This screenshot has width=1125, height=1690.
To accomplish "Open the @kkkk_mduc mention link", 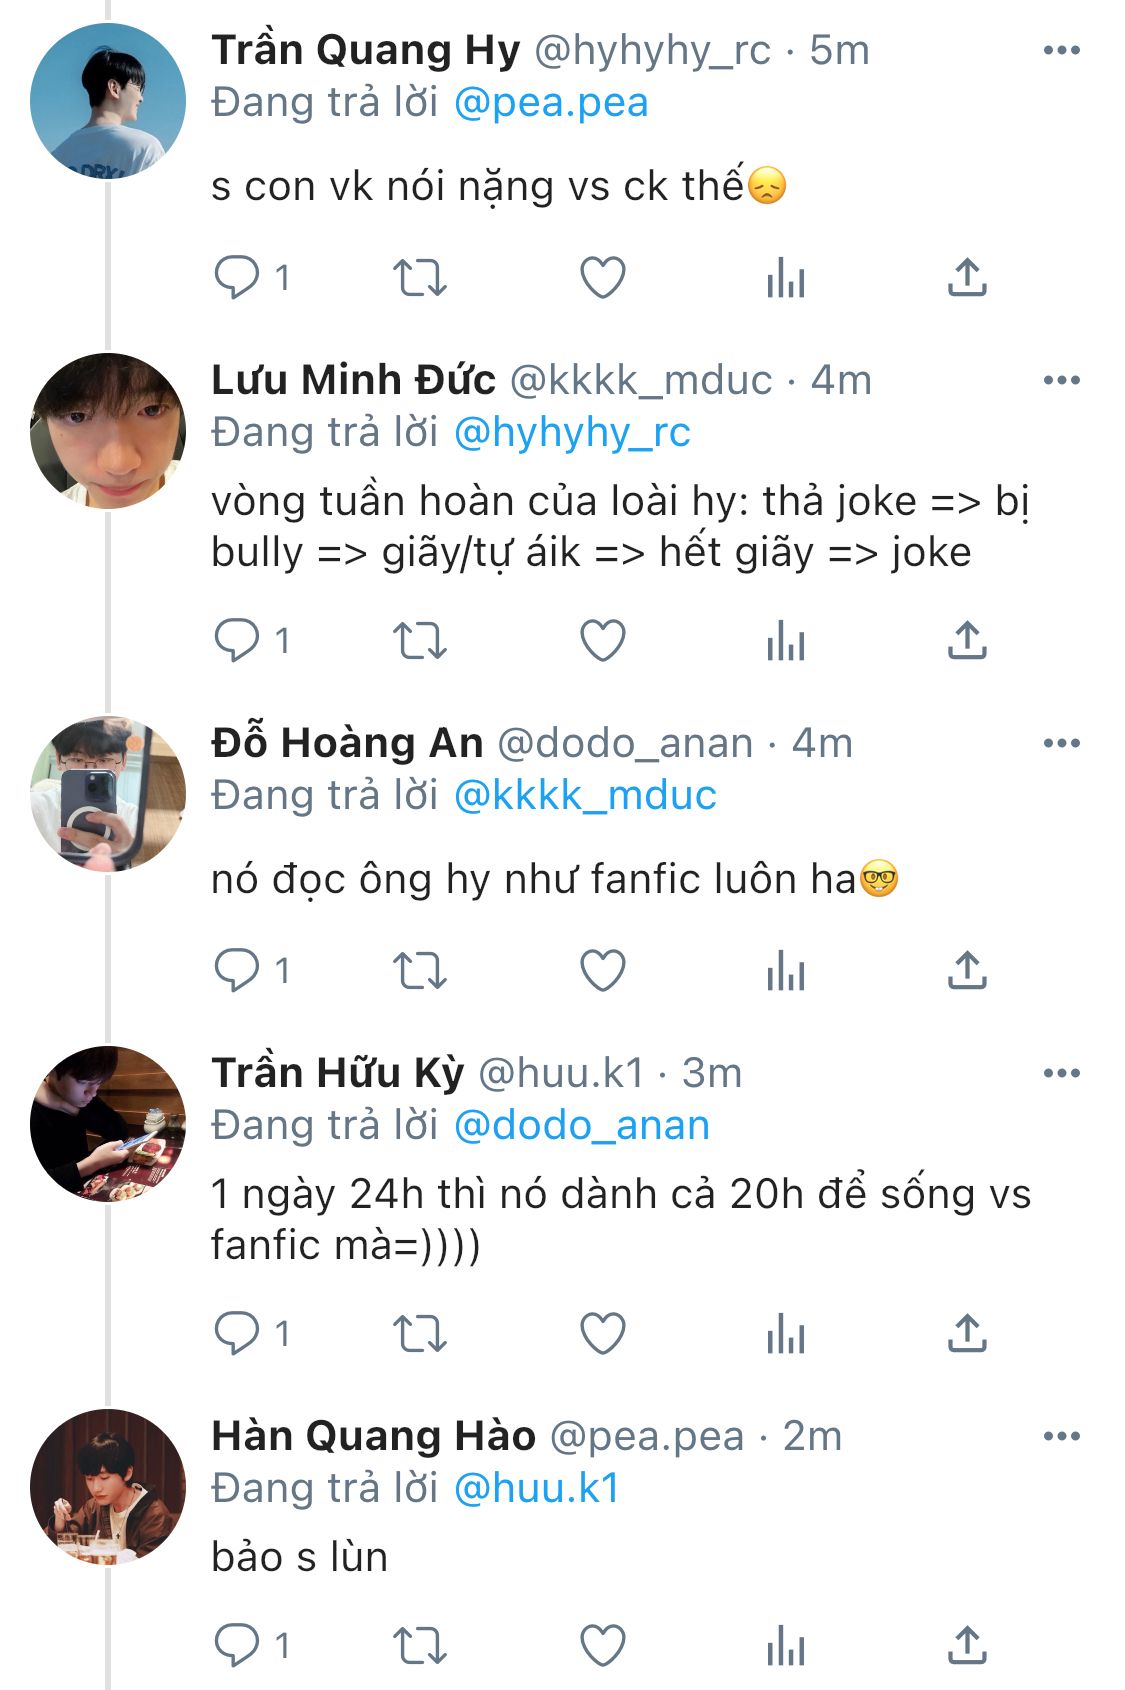I will (x=585, y=796).
